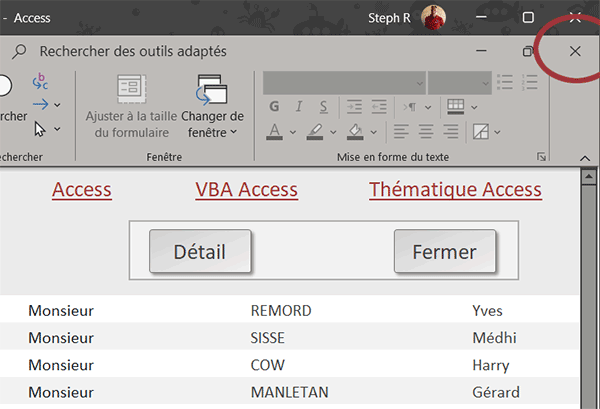Minimize the inner form window

pyautogui.click(x=481, y=51)
